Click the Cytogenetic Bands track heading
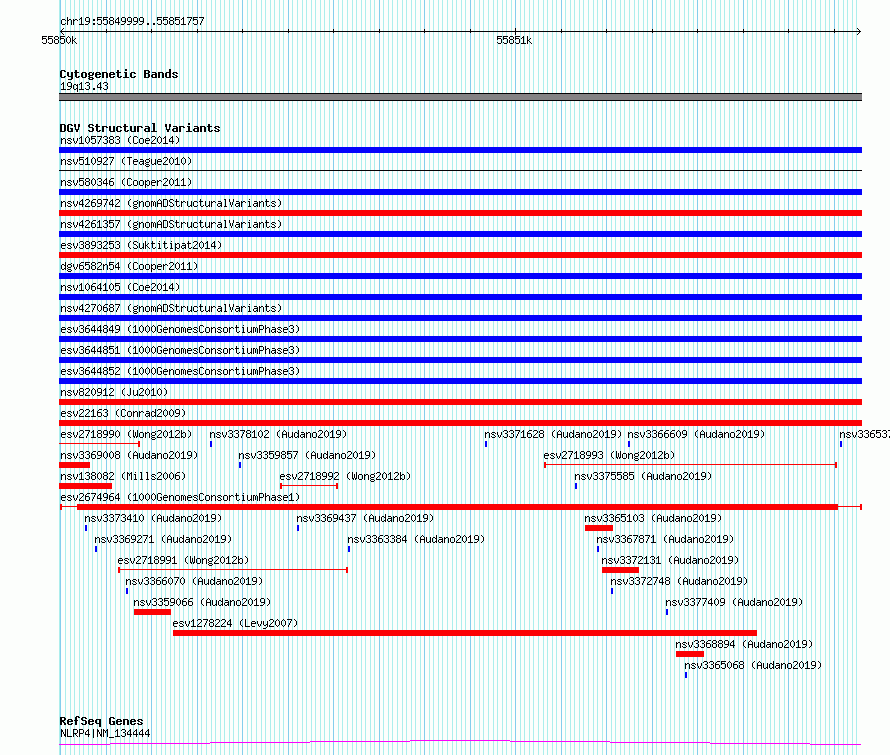This screenshot has width=890, height=755. click(x=118, y=74)
